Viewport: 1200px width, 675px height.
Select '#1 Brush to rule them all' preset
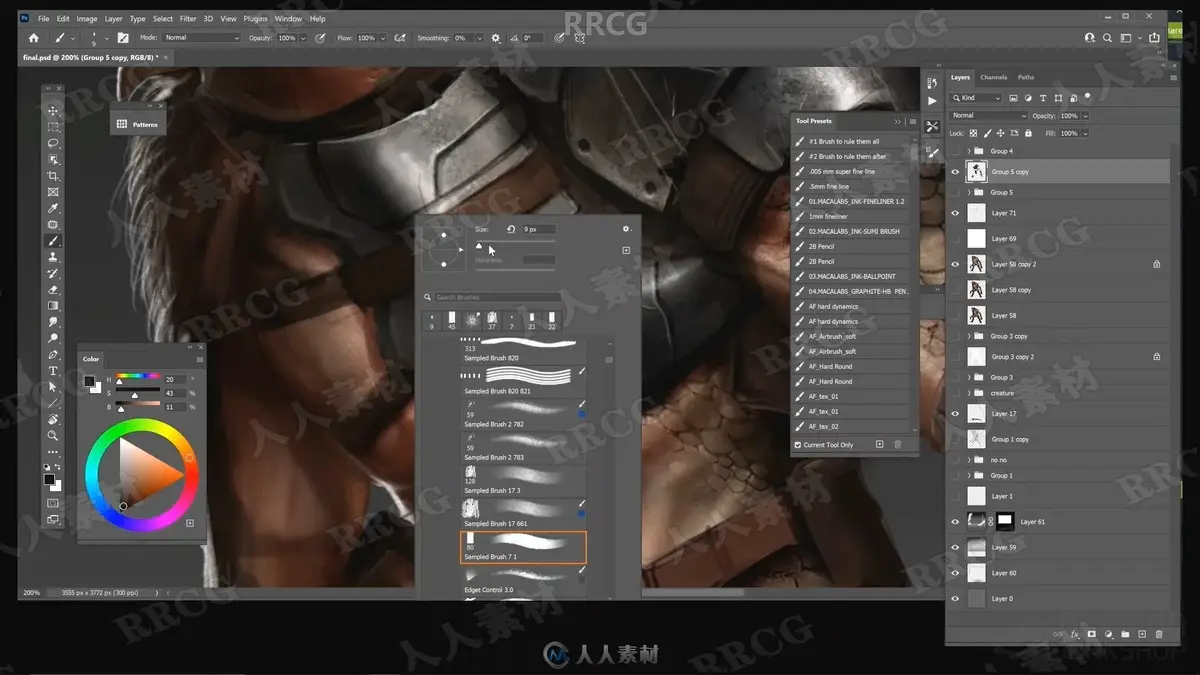(852, 141)
